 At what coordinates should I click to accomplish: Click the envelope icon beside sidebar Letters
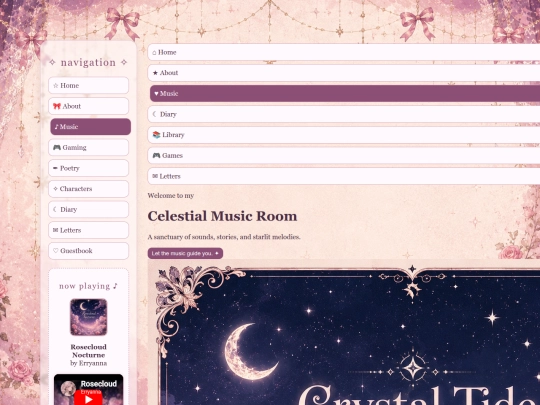point(55,230)
